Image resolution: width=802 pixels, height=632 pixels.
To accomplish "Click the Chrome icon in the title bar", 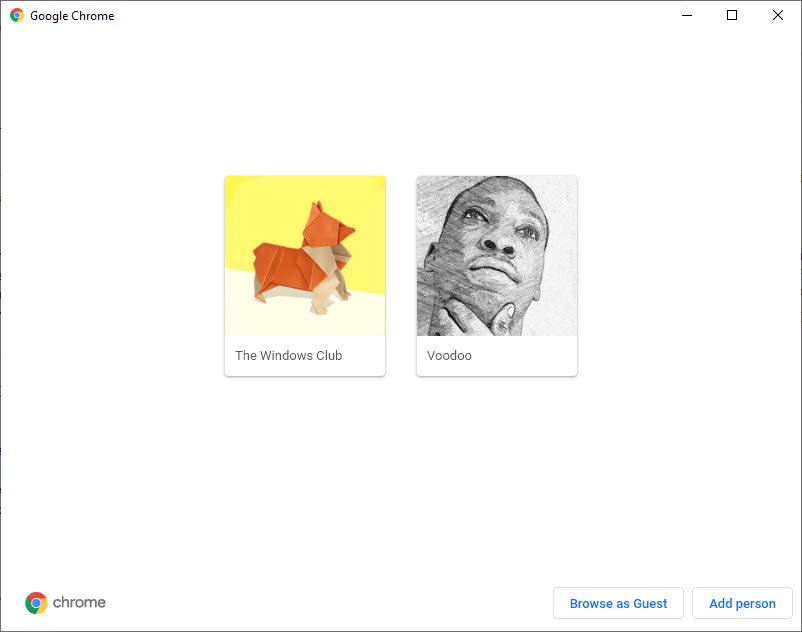I will pos(16,16).
